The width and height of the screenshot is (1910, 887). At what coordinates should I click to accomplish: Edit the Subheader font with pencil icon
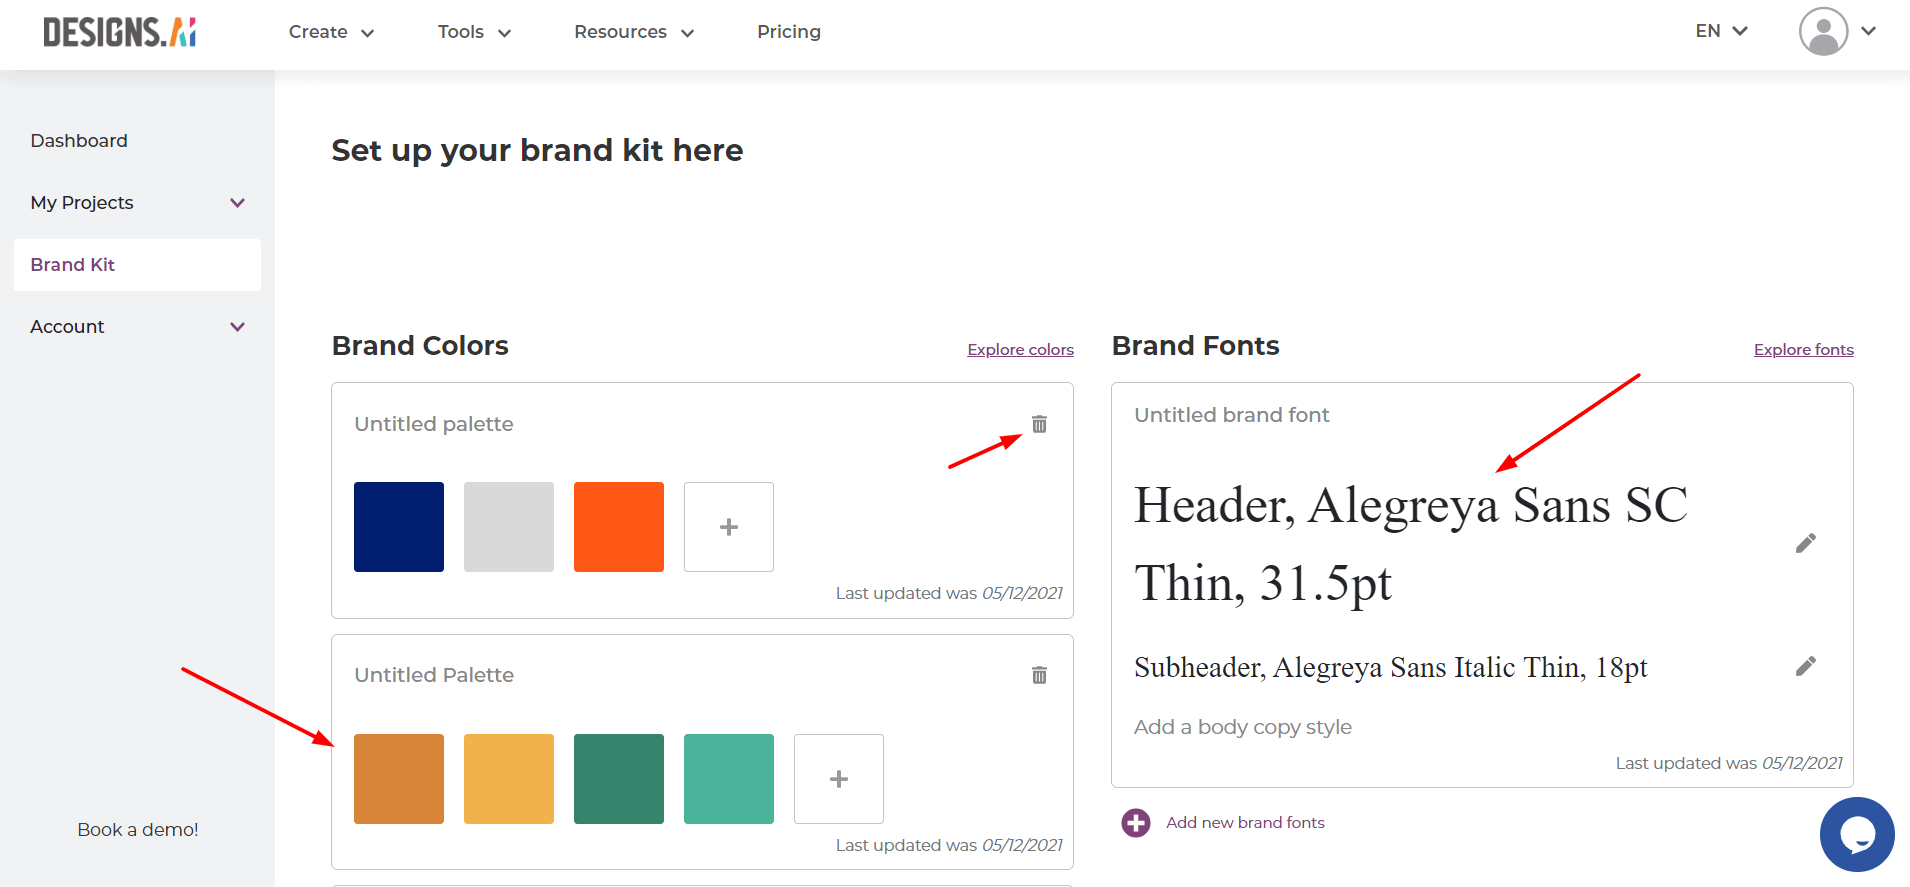1805,666
